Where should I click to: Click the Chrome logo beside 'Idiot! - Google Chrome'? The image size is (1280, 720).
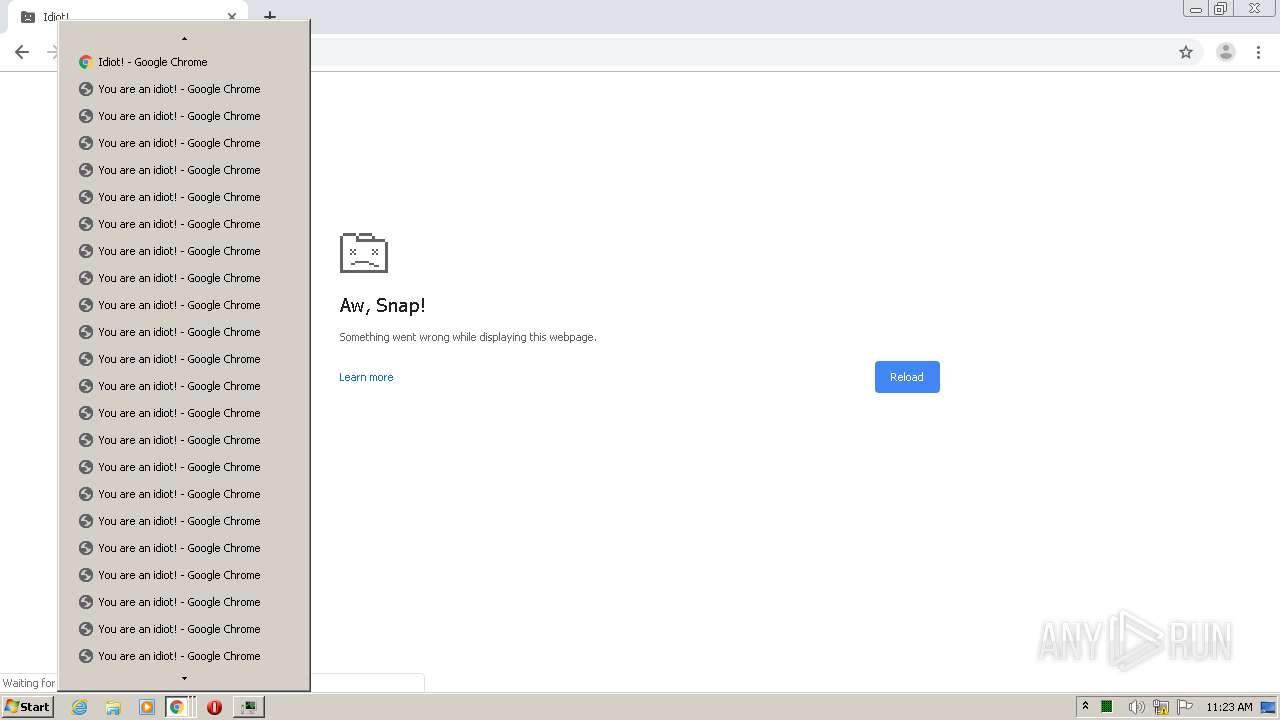click(86, 62)
